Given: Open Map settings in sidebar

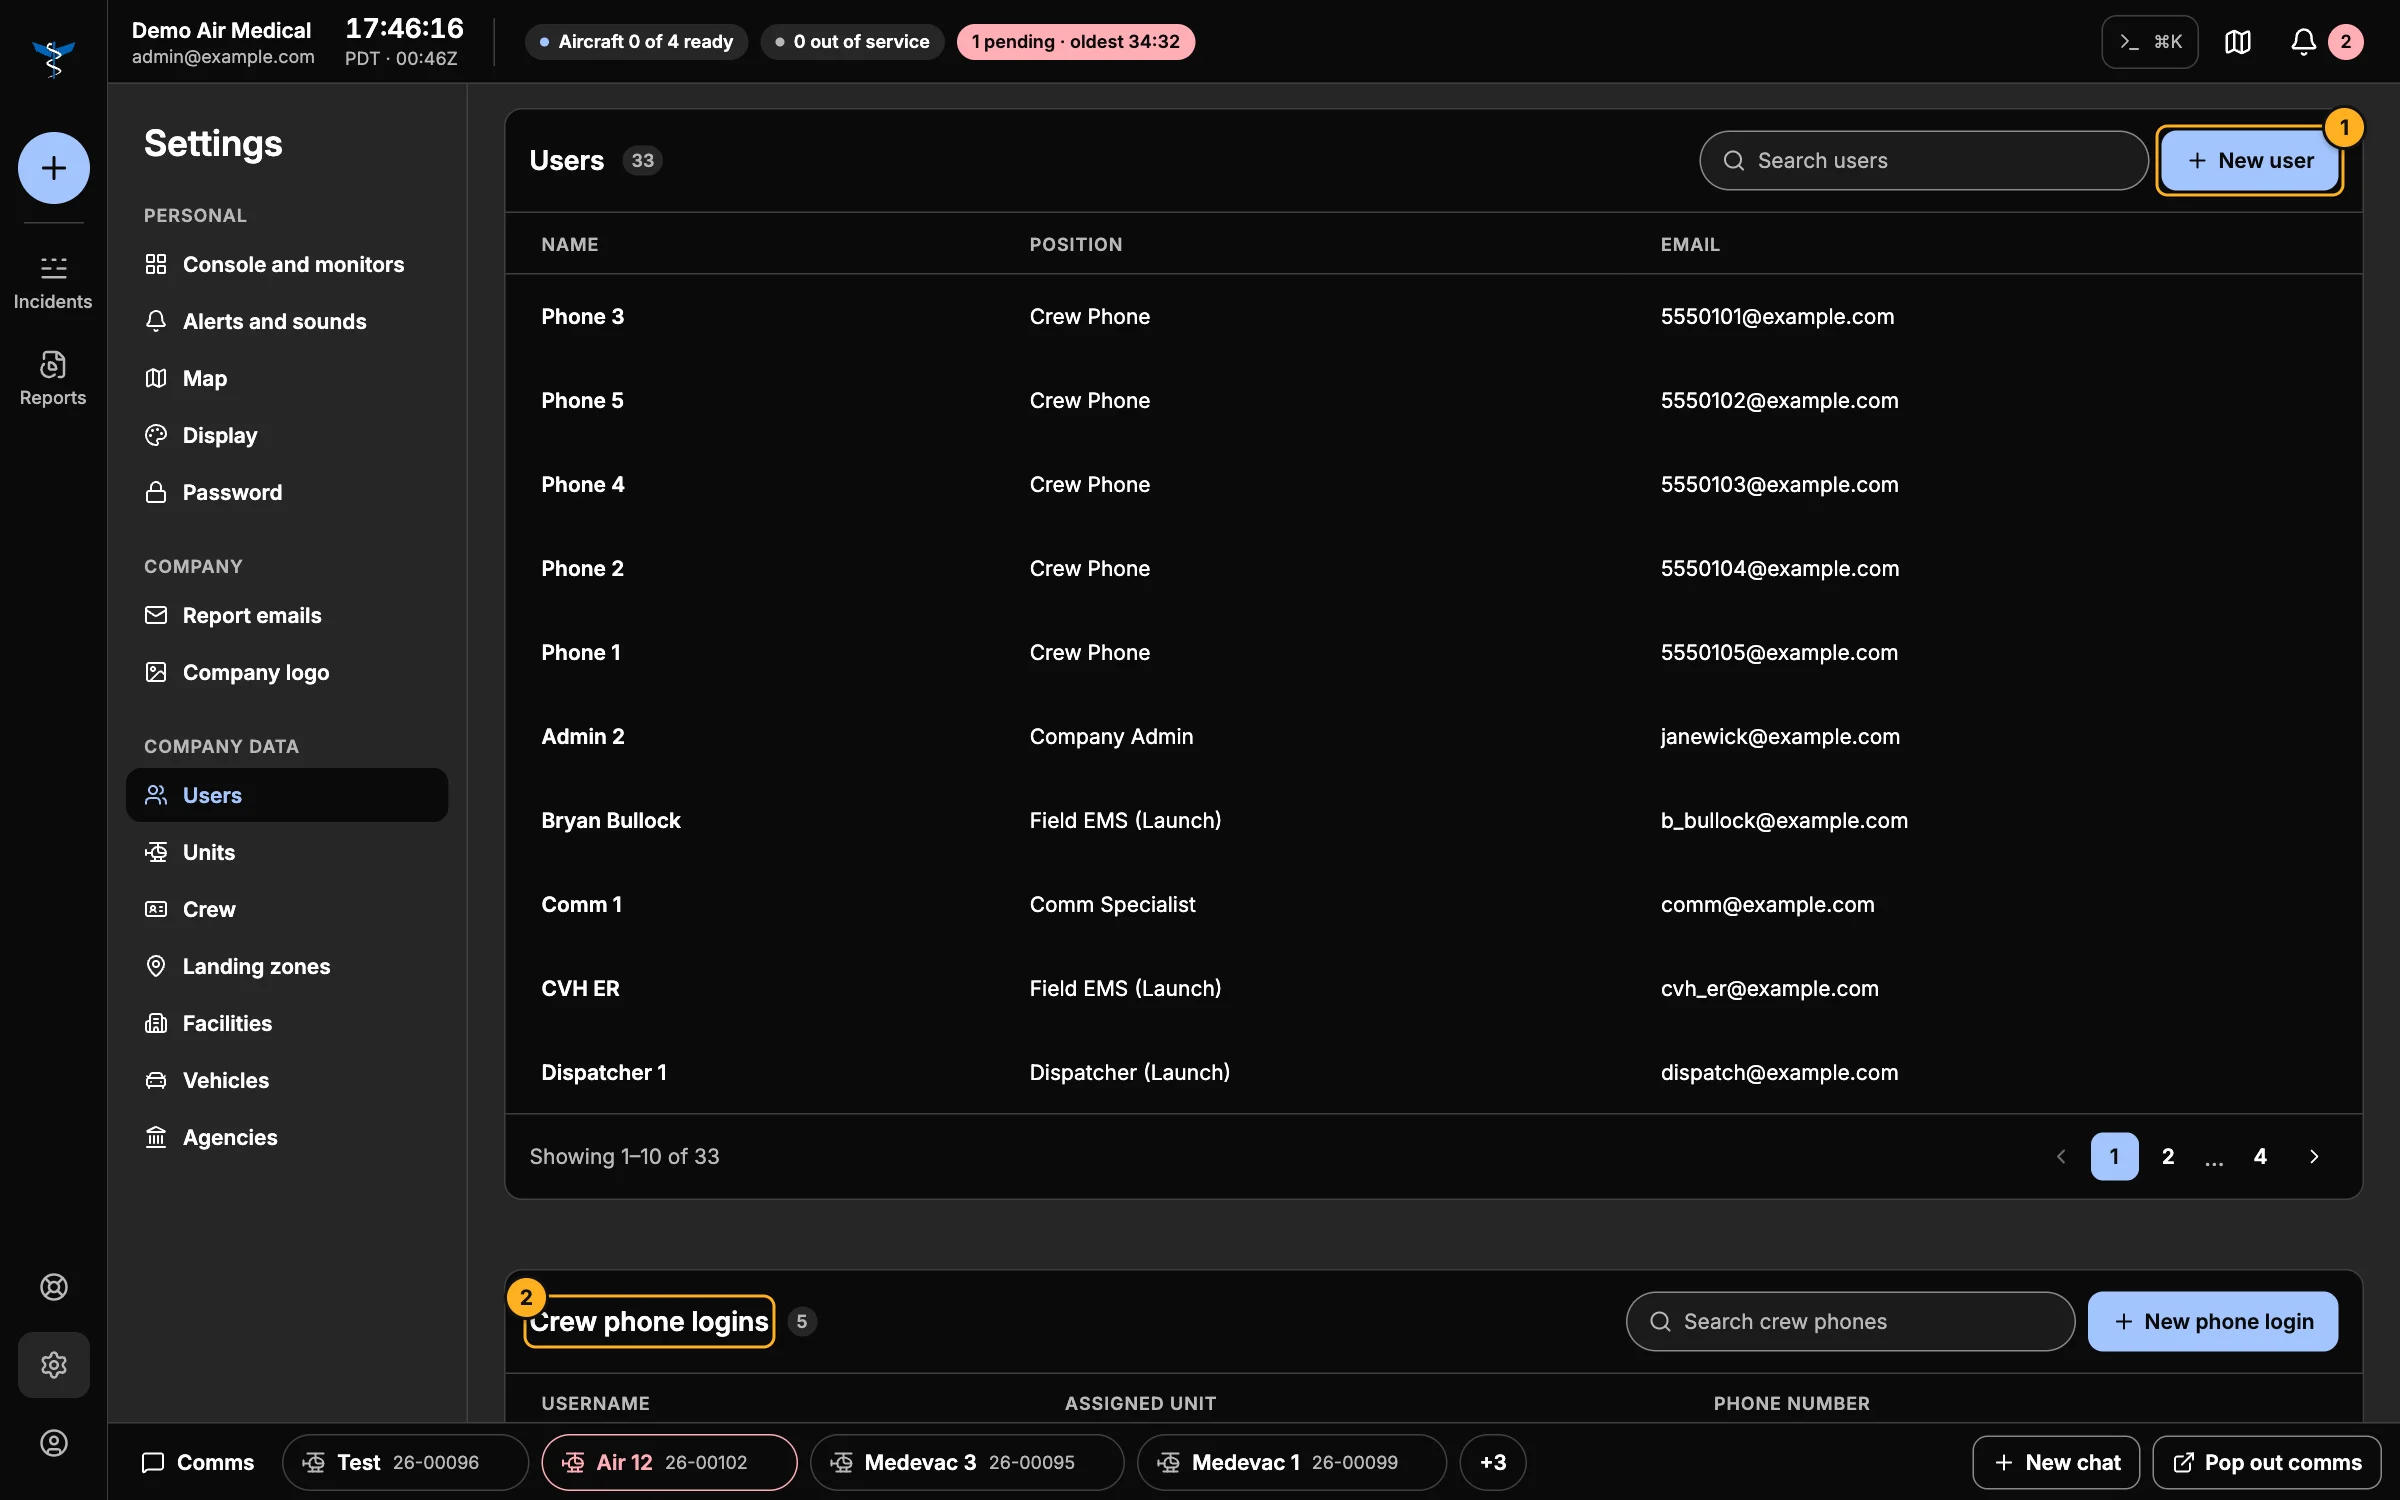Looking at the screenshot, I should [287, 378].
